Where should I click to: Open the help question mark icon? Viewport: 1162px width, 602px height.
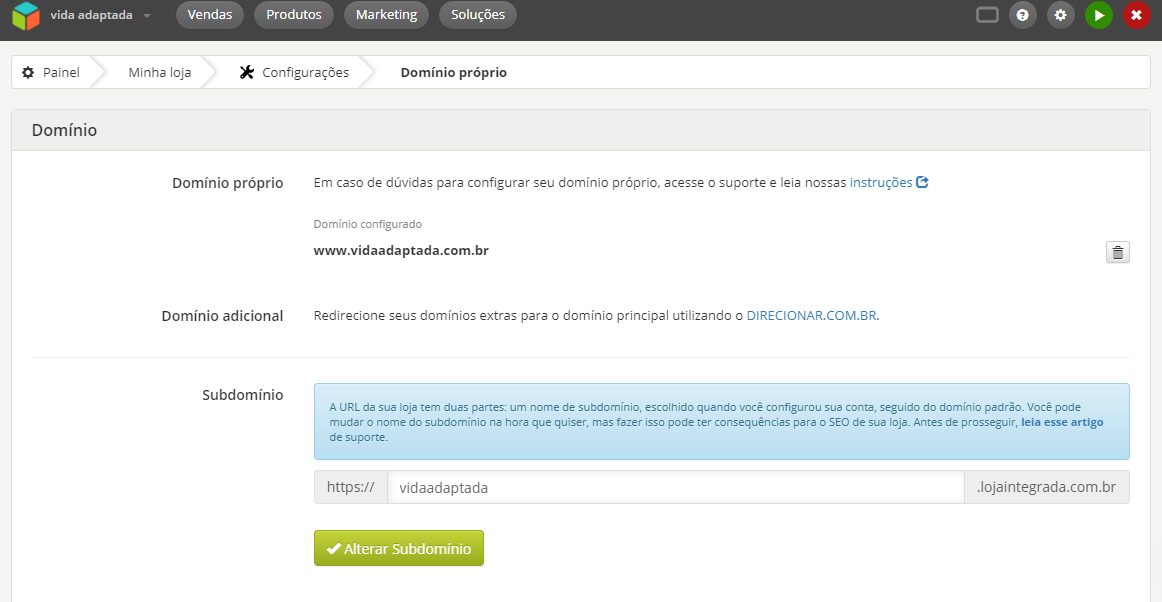[x=1023, y=15]
